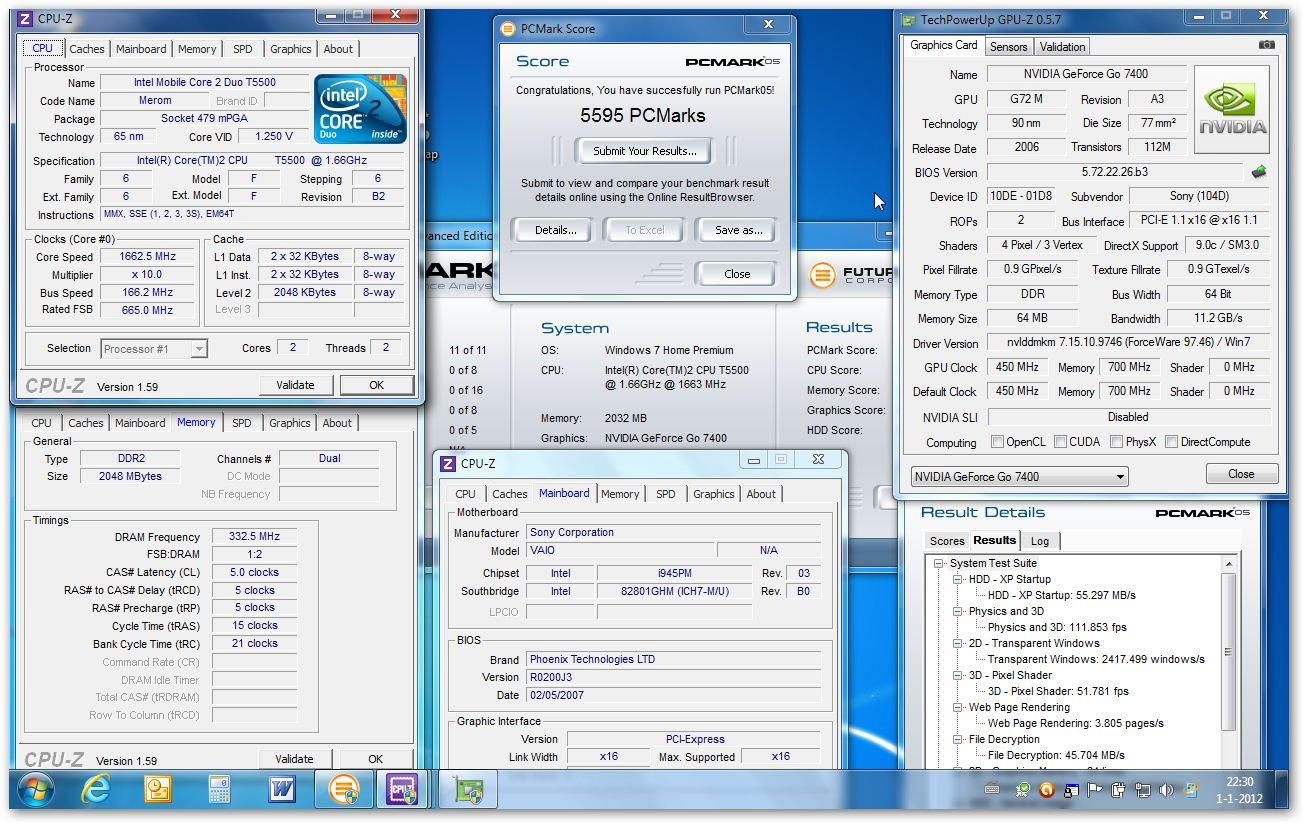Open the volume speaker tray icon

point(1165,790)
